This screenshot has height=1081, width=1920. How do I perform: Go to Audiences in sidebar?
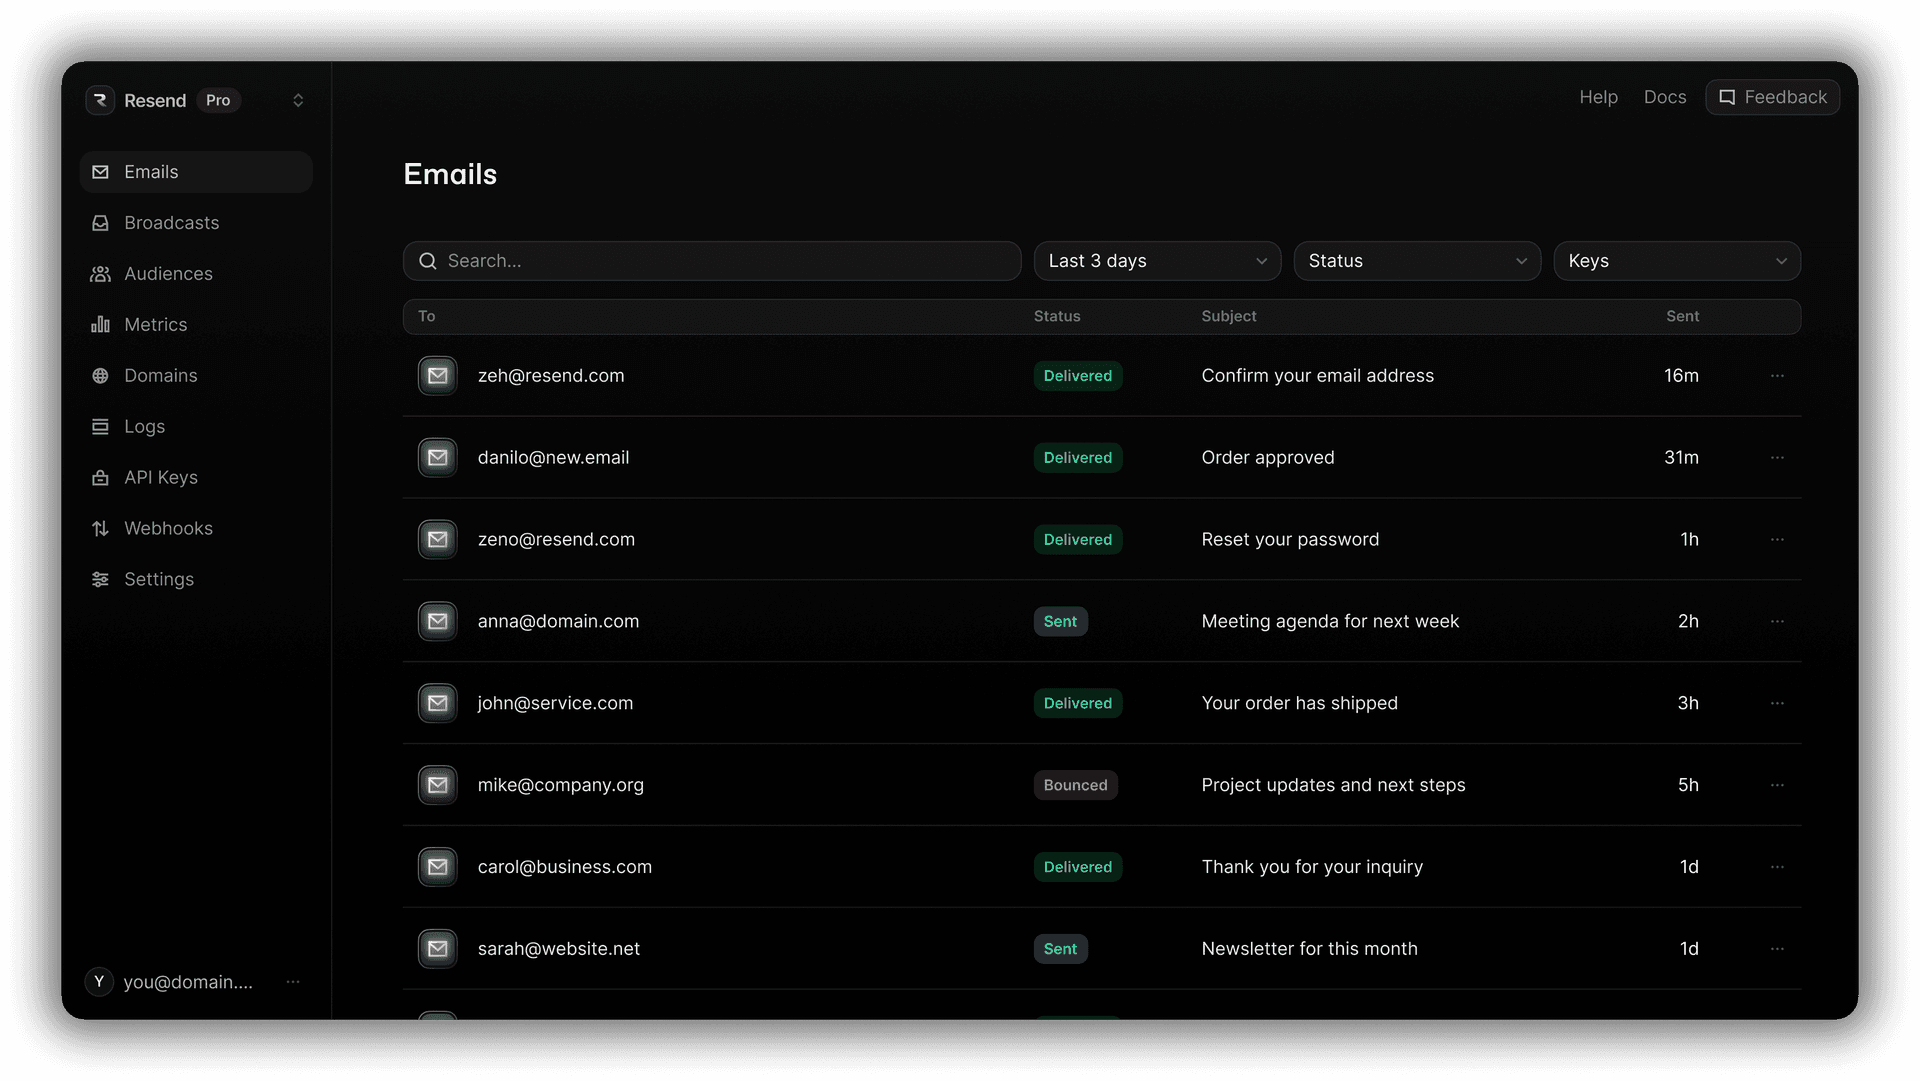(x=168, y=274)
